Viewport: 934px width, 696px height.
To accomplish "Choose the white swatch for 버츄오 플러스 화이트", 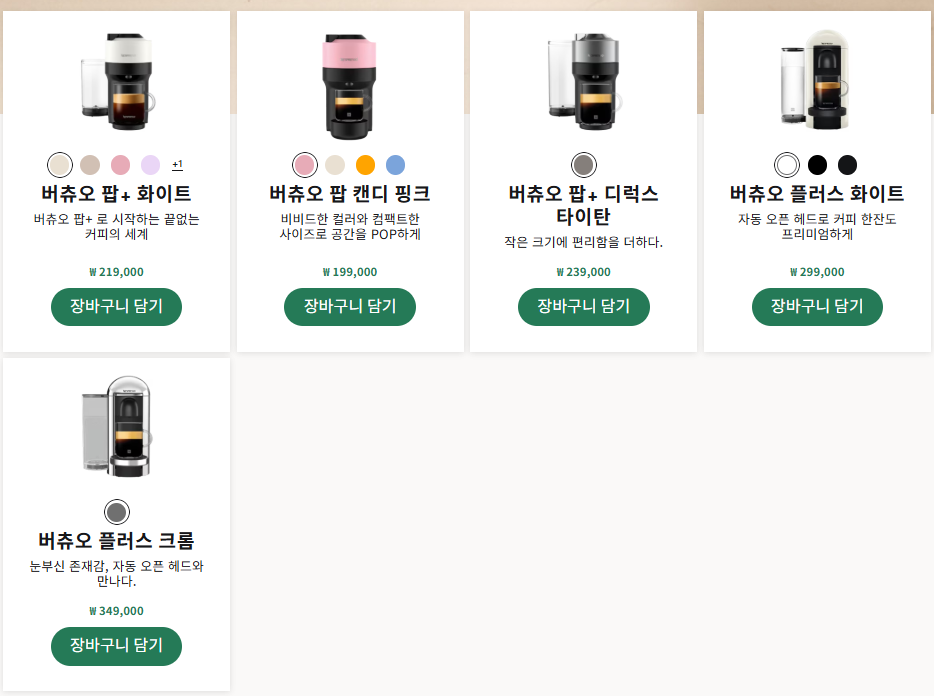I will pyautogui.click(x=787, y=165).
